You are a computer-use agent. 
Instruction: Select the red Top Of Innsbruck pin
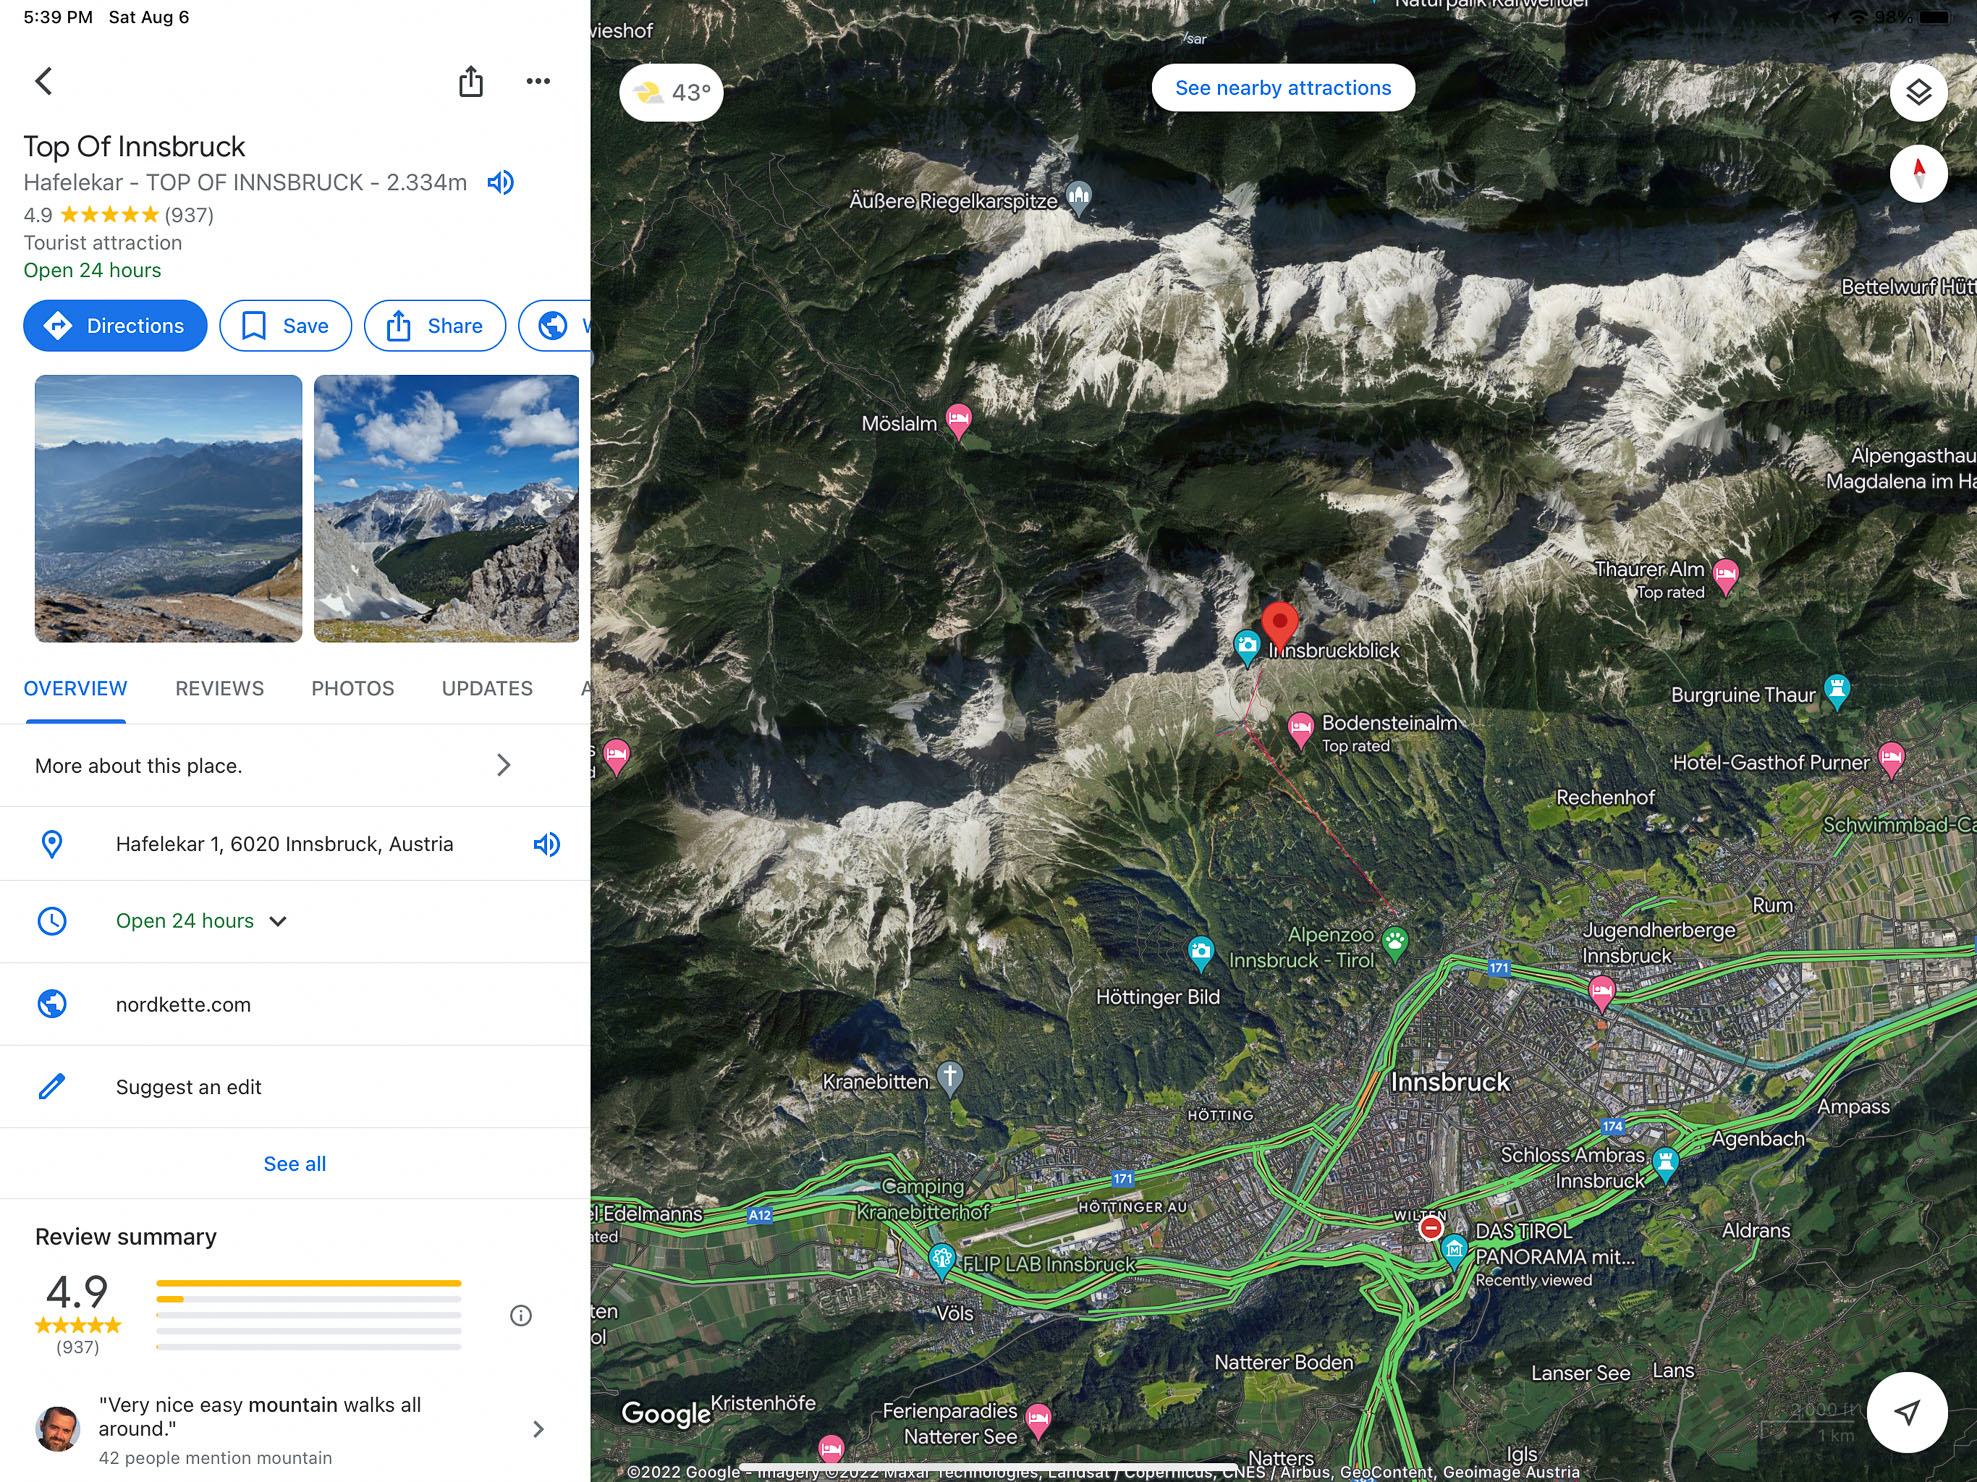[x=1279, y=627]
